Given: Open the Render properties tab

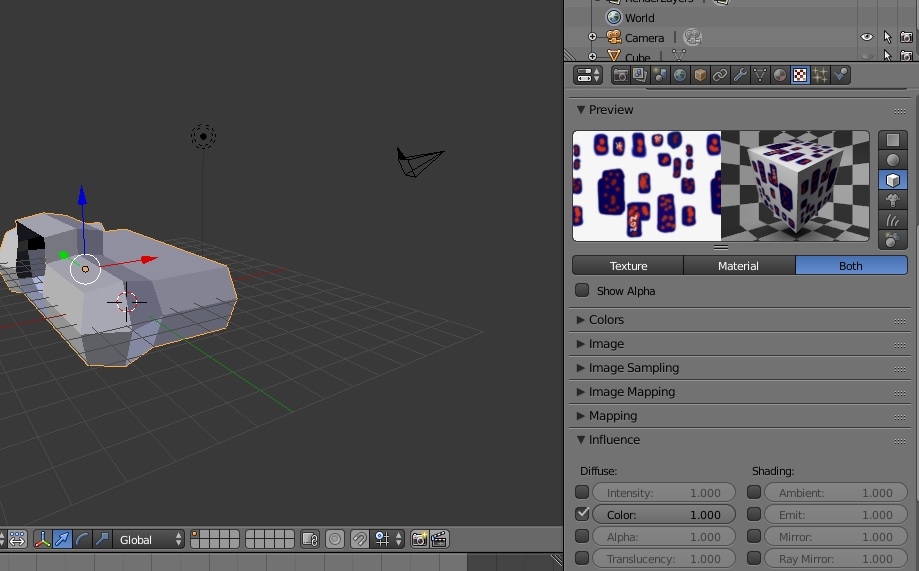Looking at the screenshot, I should 620,75.
